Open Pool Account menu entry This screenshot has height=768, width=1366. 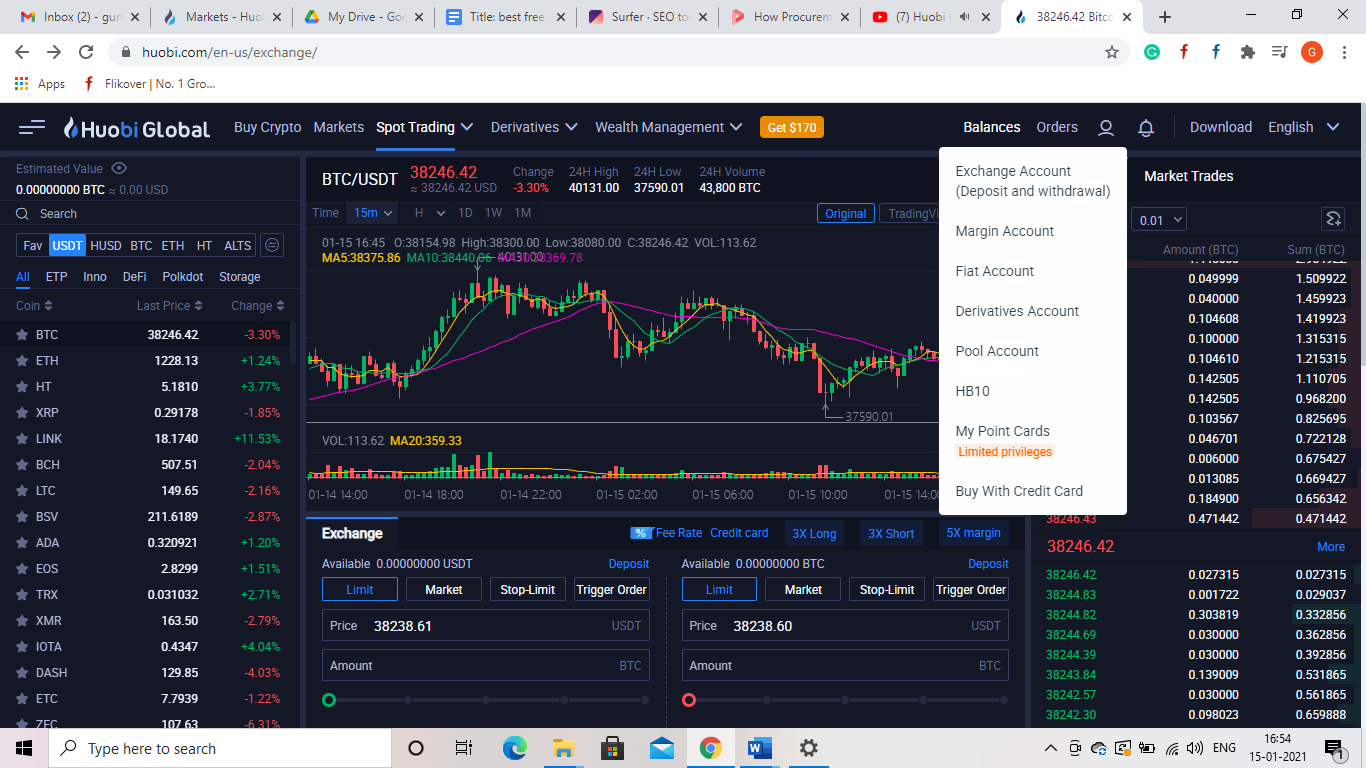point(997,351)
